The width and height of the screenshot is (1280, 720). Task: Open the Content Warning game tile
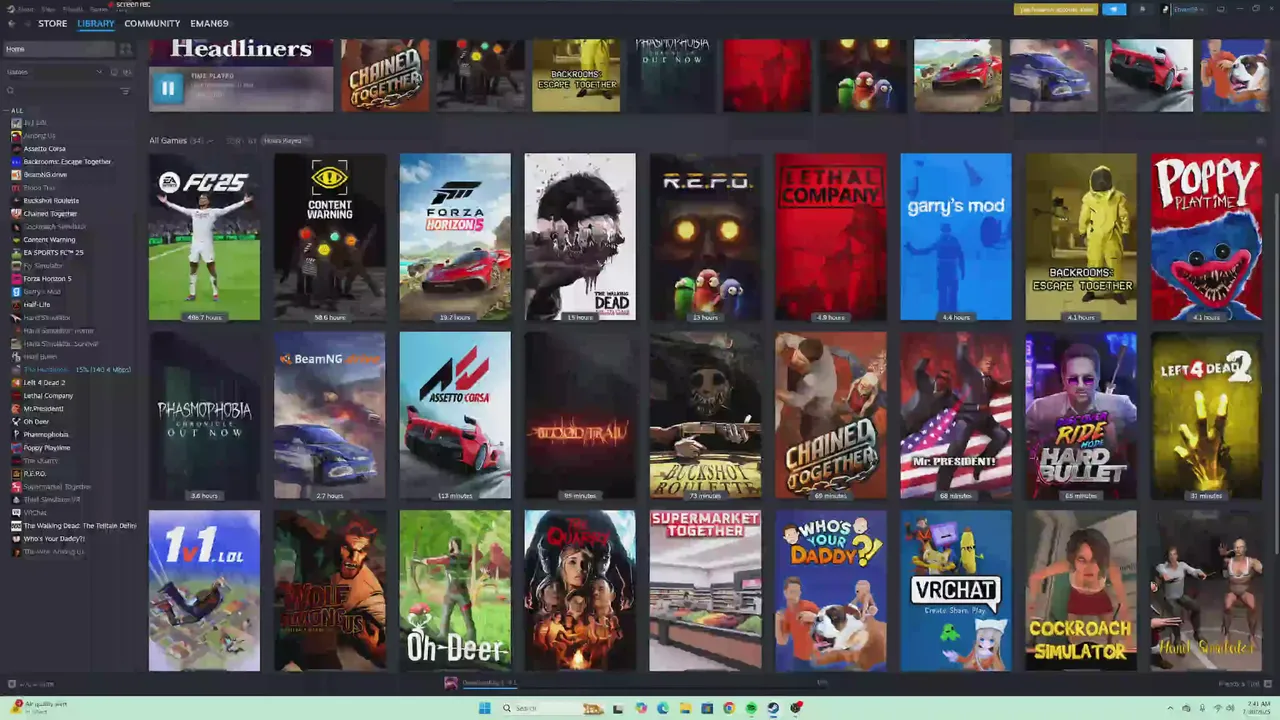point(330,237)
